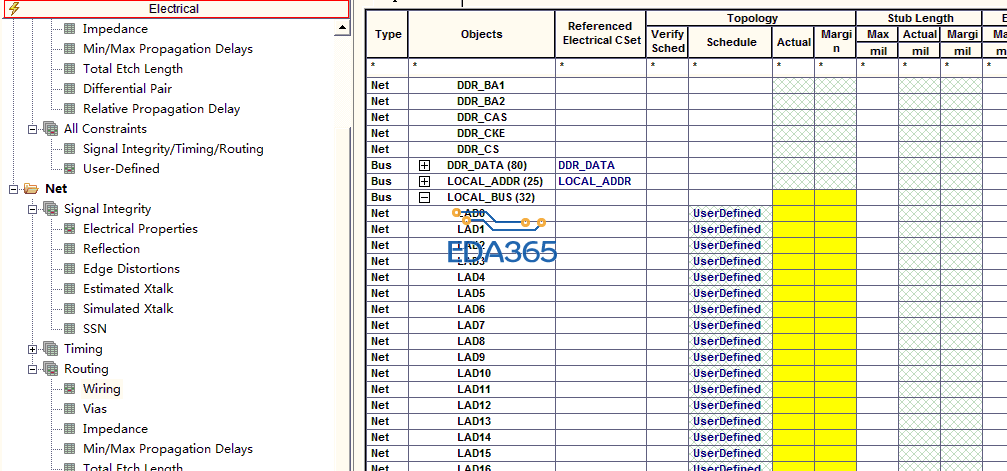Click the Stub Length Max column header

[877, 34]
